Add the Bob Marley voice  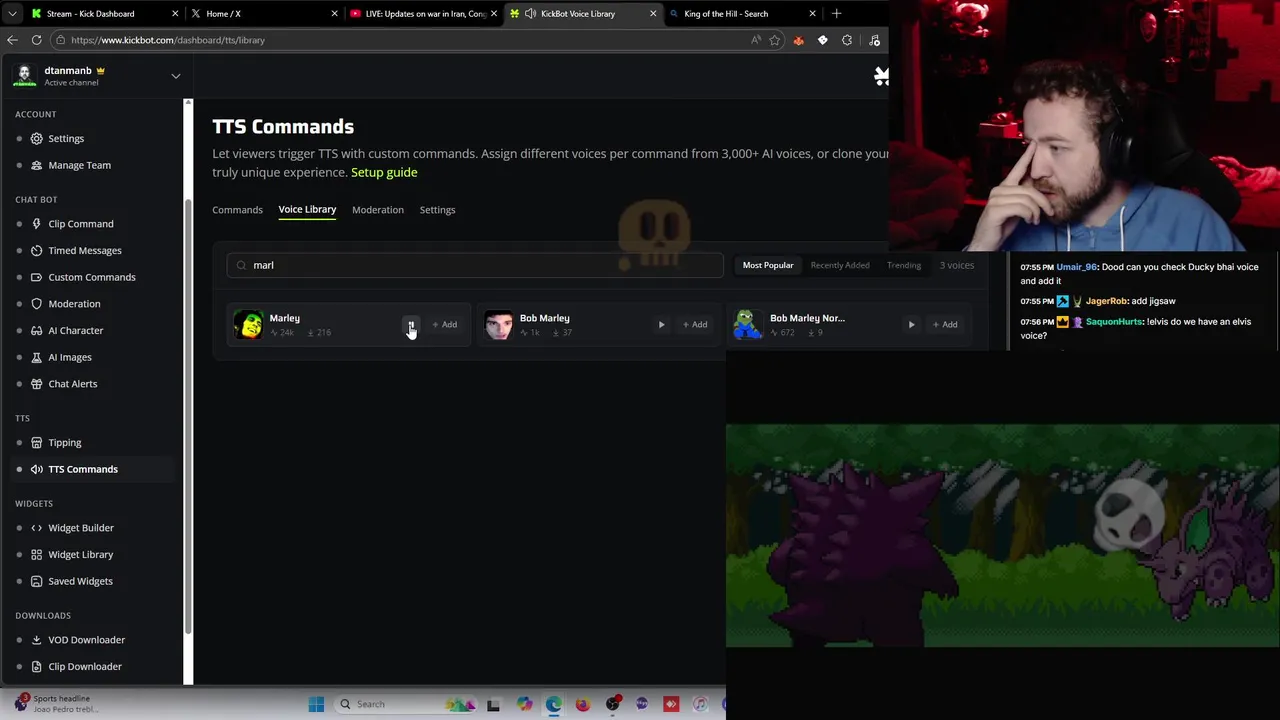coord(695,325)
